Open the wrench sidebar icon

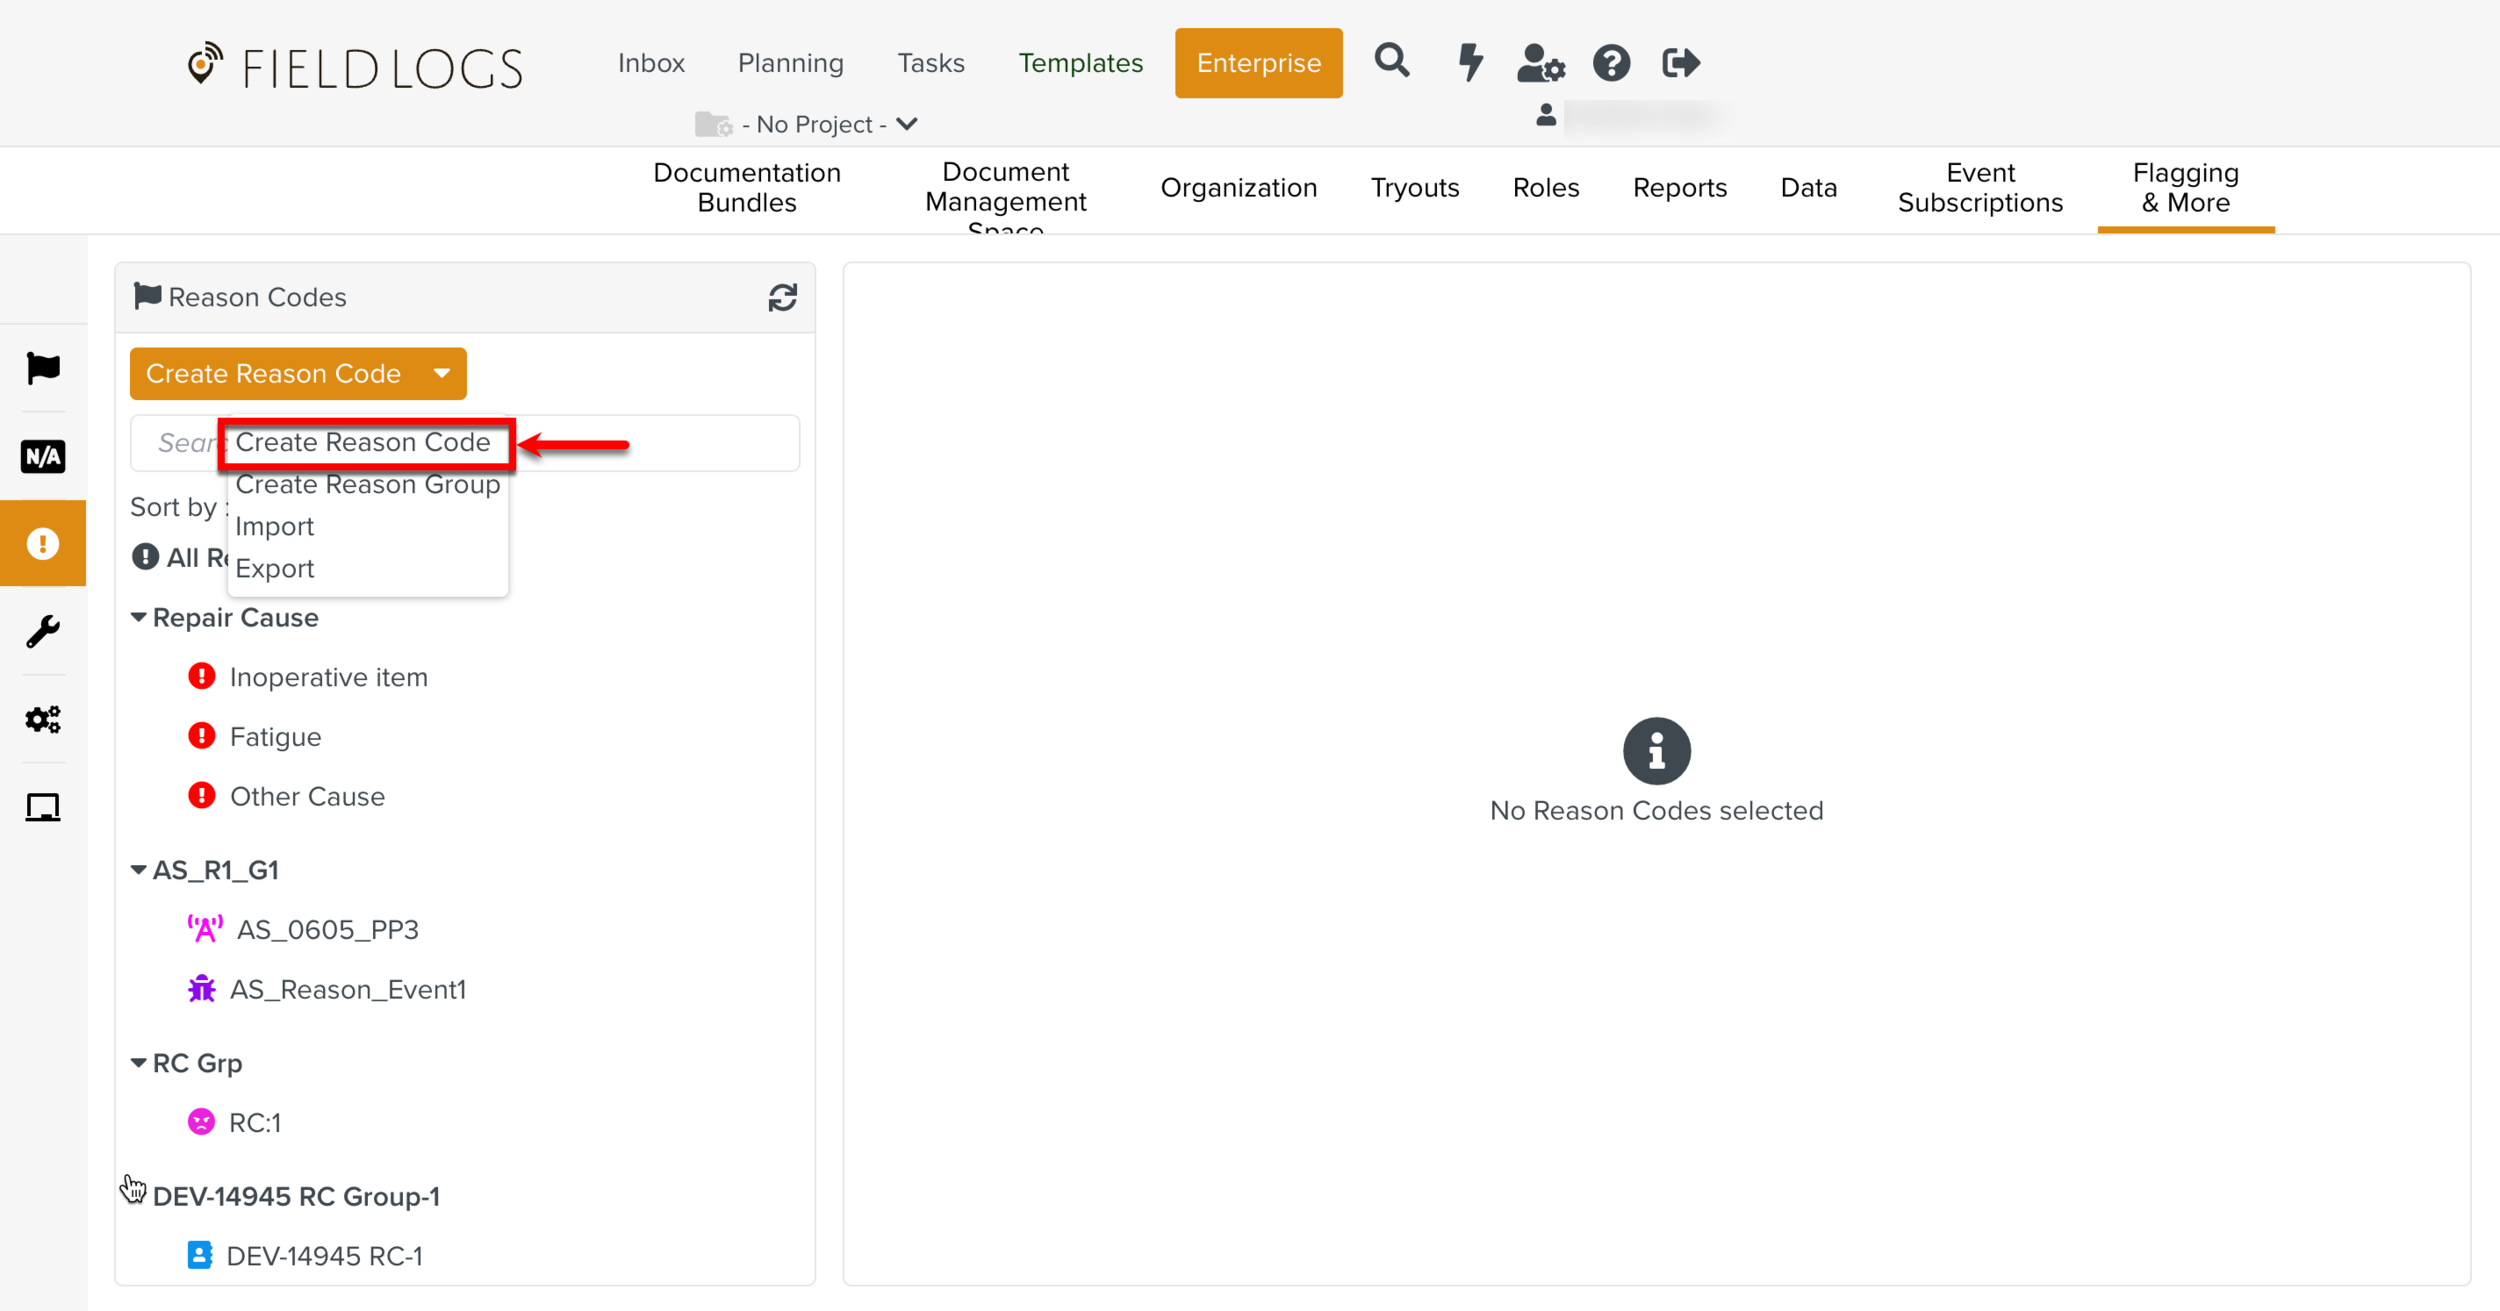point(43,631)
